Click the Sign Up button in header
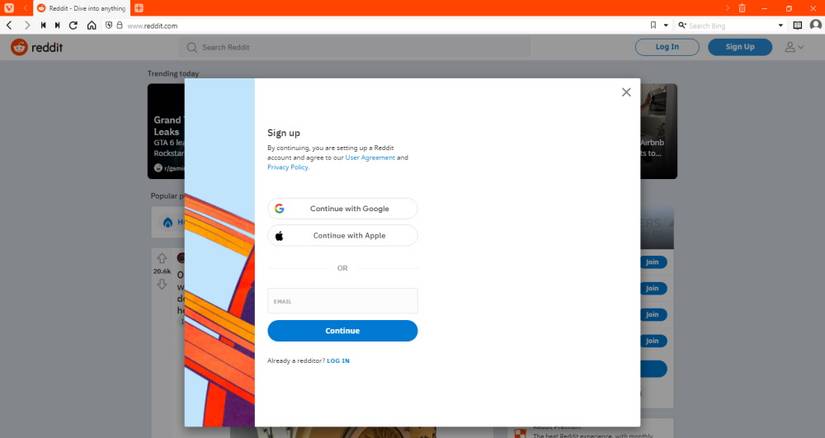825x438 pixels. pos(740,47)
